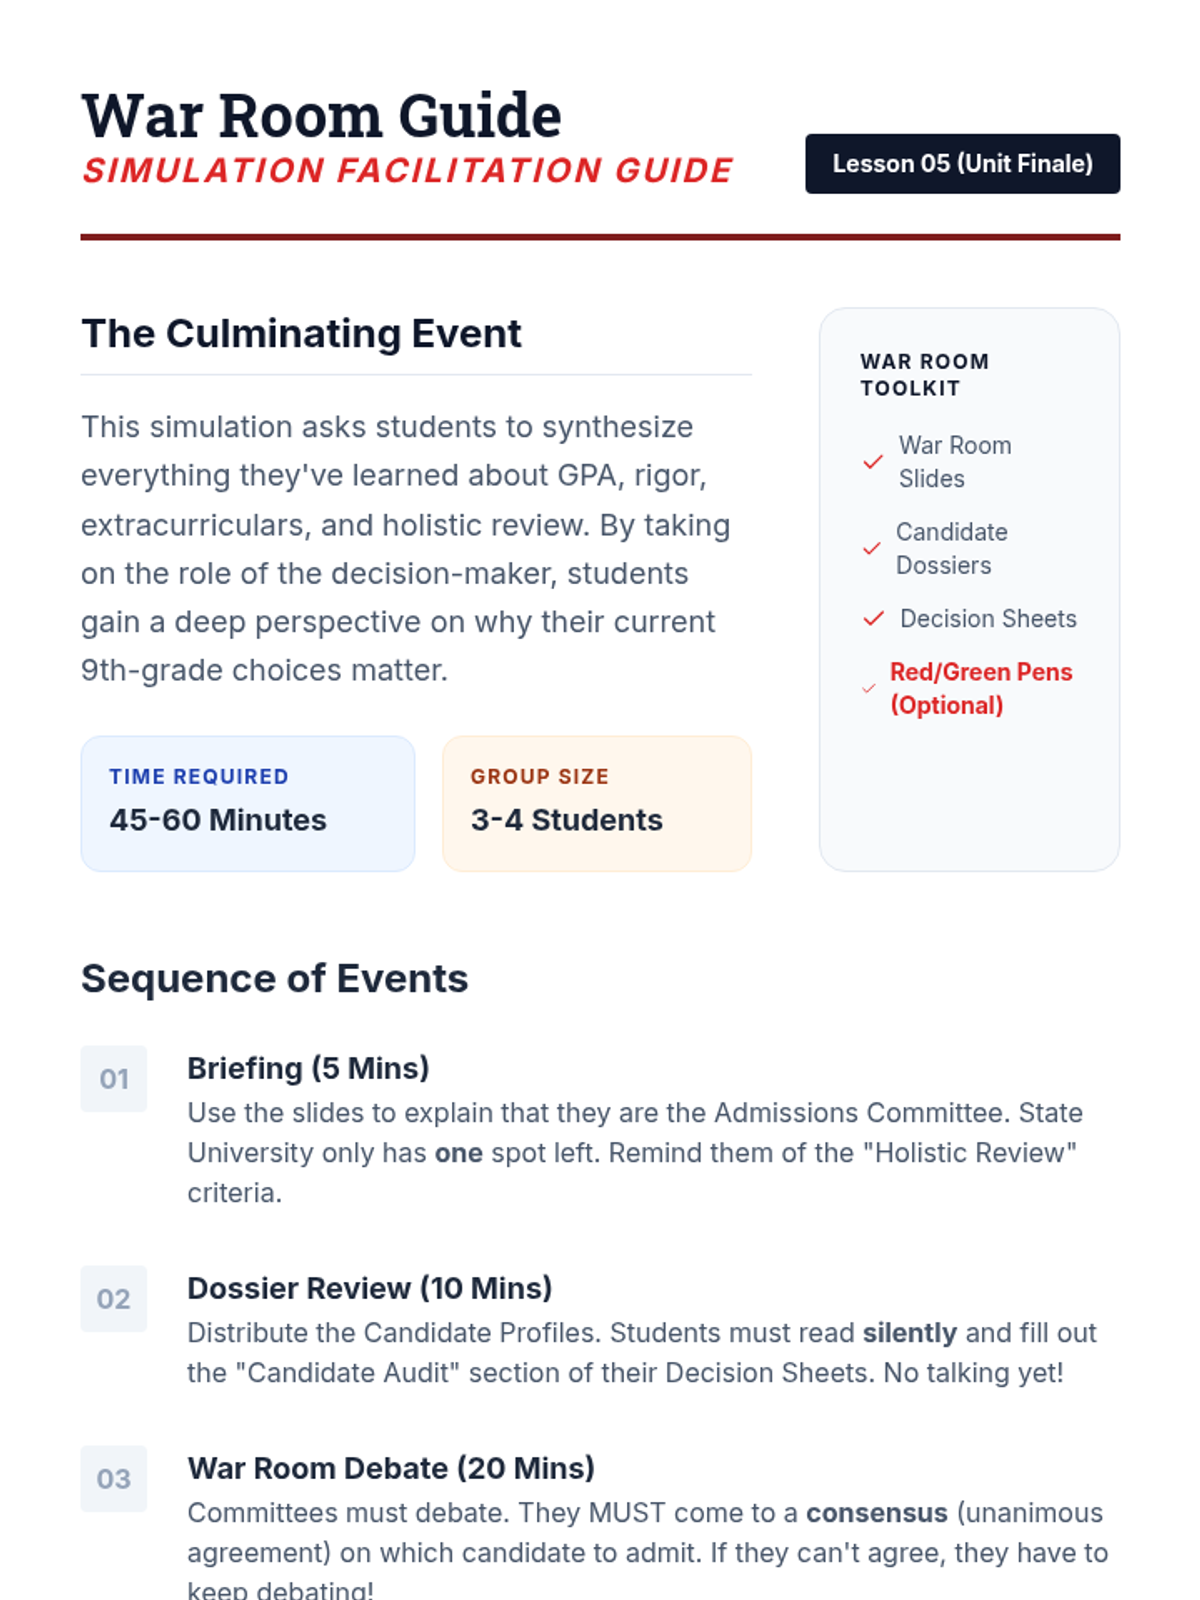Click the Sequence of Events heading
This screenshot has width=1200, height=1600.
coord(275,978)
